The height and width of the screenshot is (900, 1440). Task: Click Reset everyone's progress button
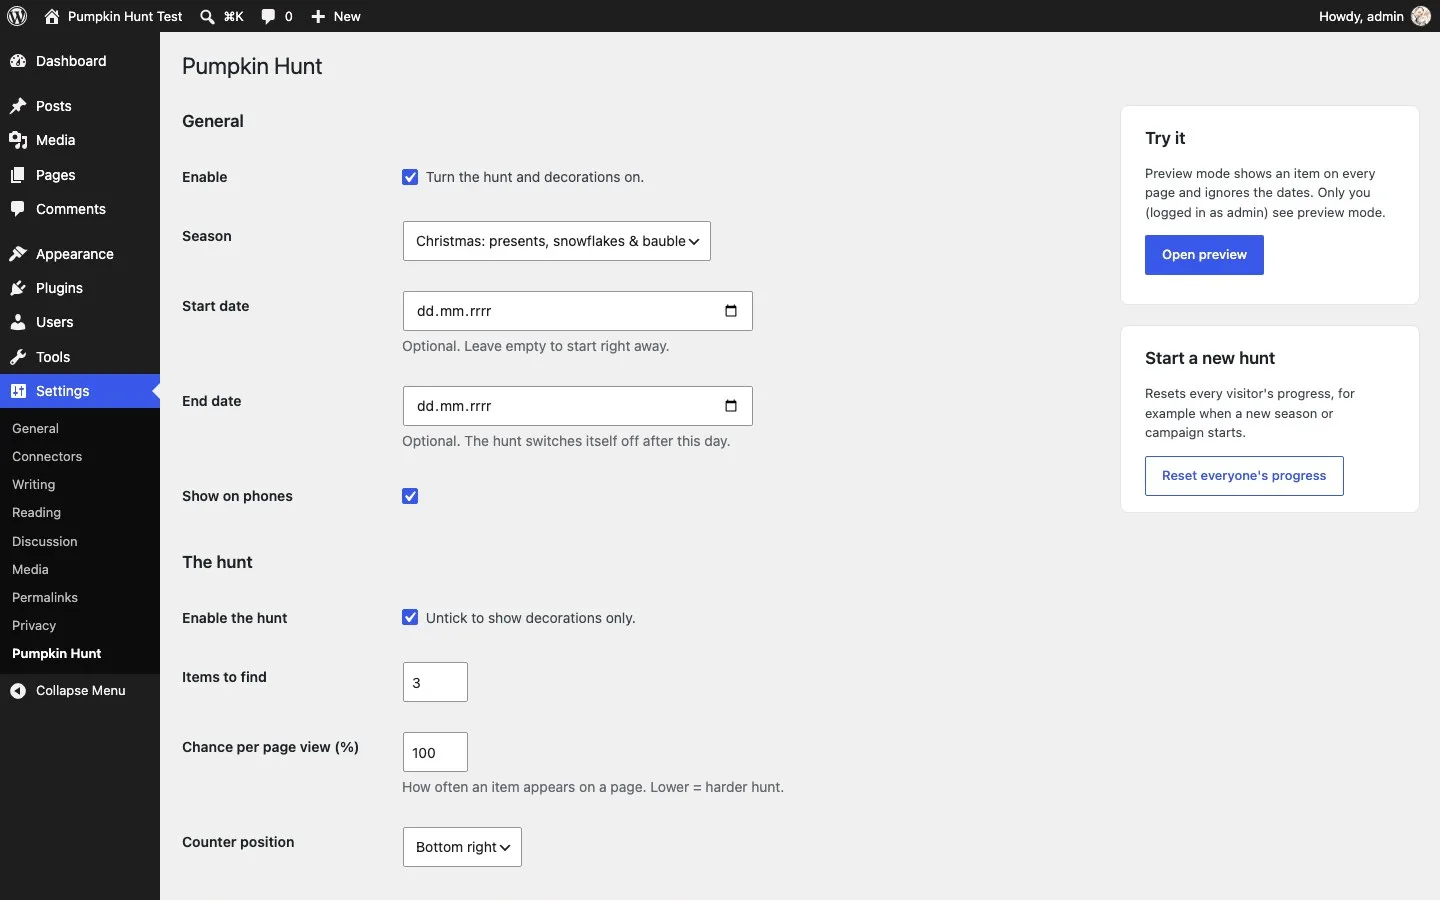pos(1244,476)
